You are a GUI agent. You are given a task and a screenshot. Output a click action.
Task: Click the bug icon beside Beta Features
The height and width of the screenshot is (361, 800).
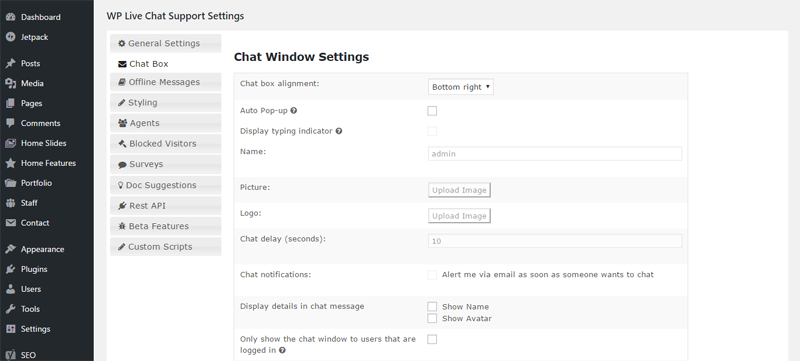point(121,226)
